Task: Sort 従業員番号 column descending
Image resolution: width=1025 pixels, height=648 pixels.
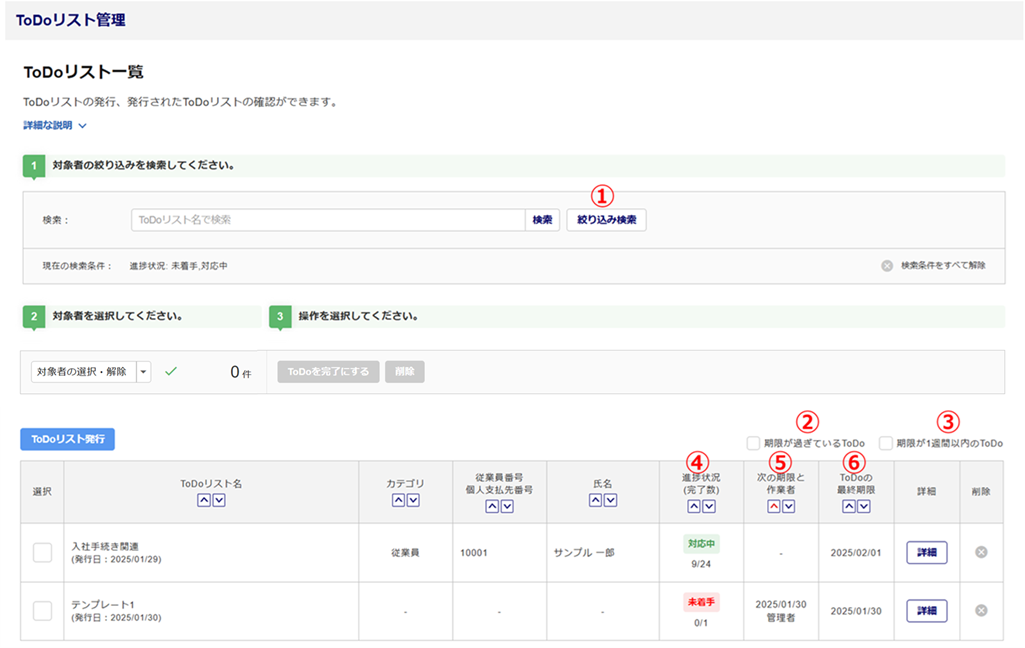Action: tap(507, 507)
